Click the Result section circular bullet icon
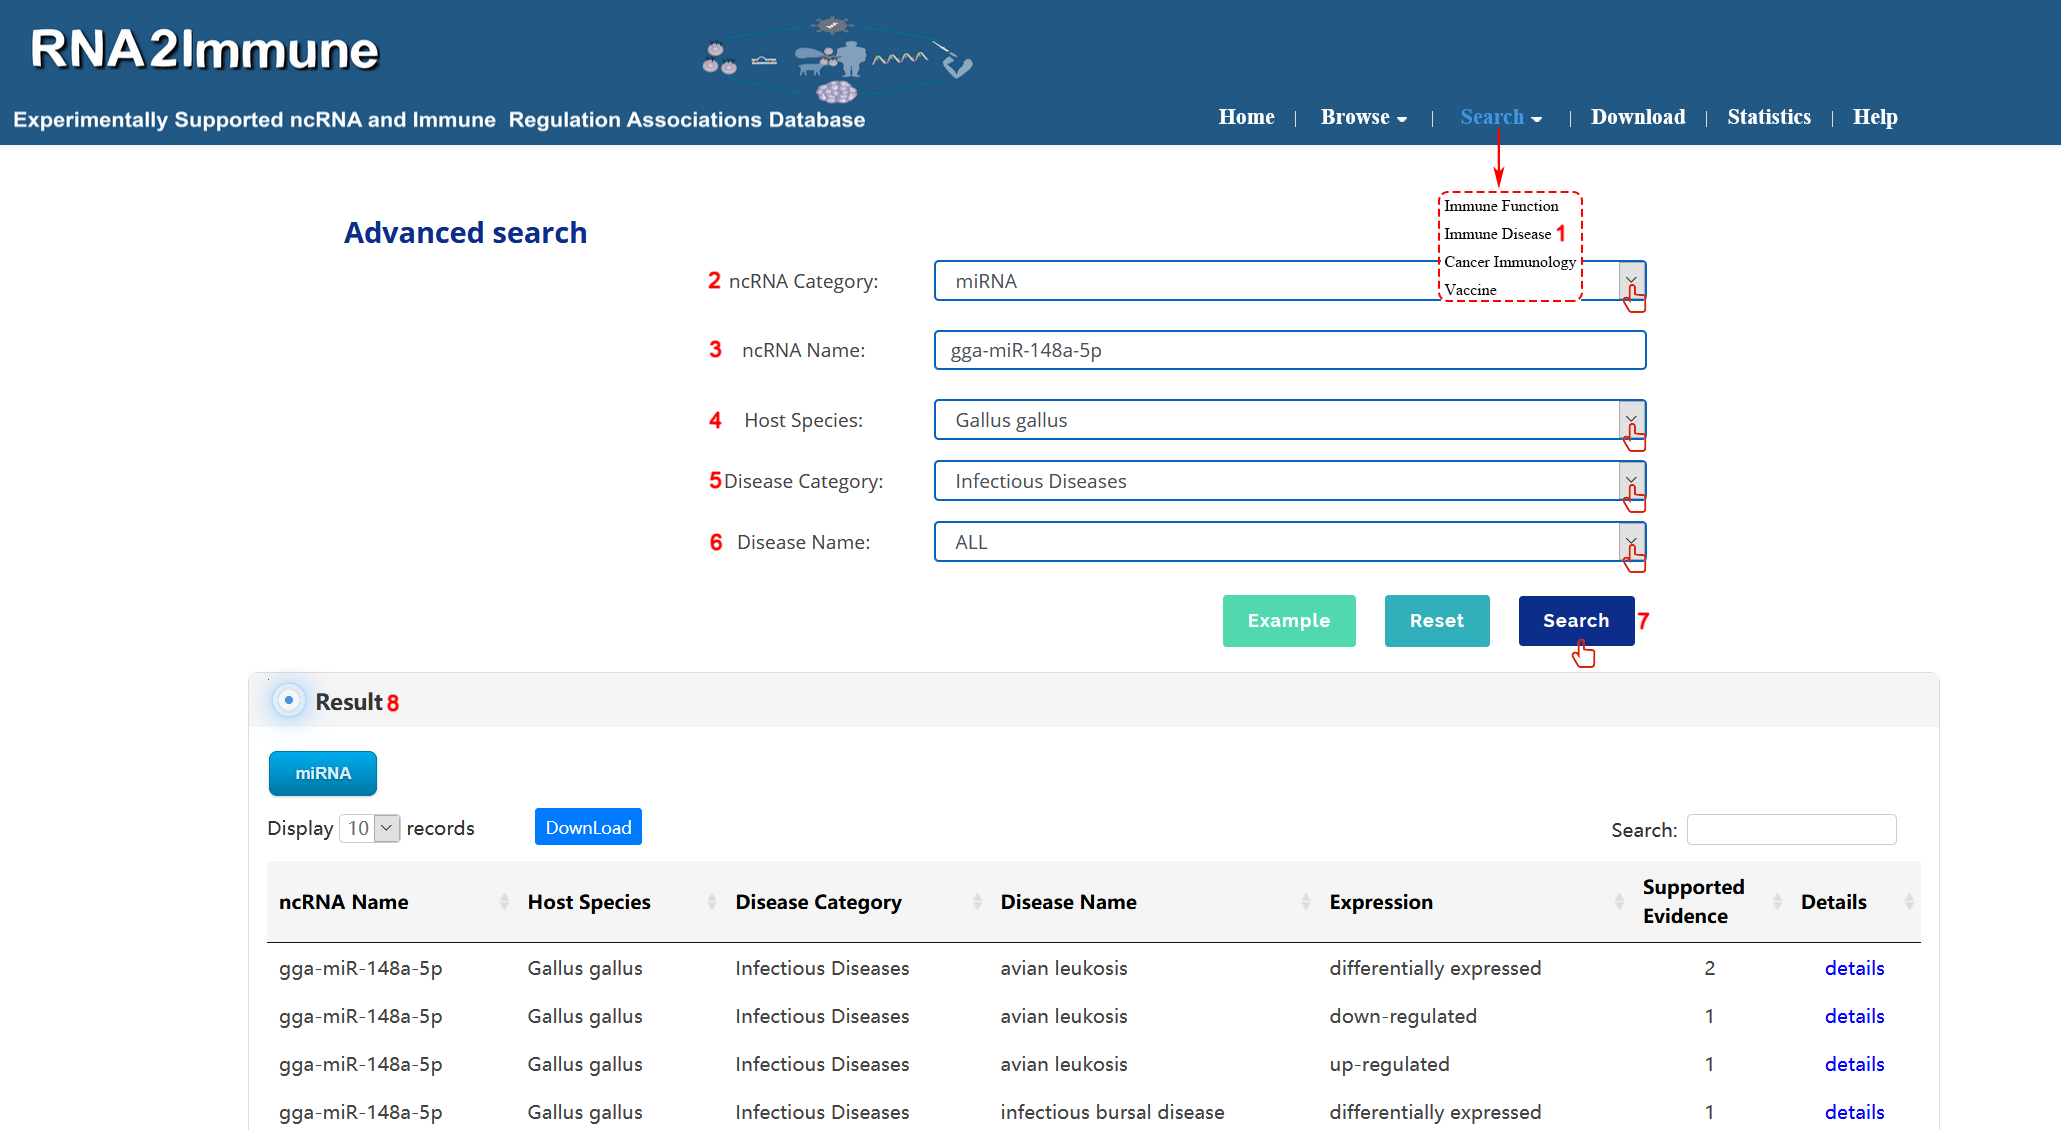 288,701
